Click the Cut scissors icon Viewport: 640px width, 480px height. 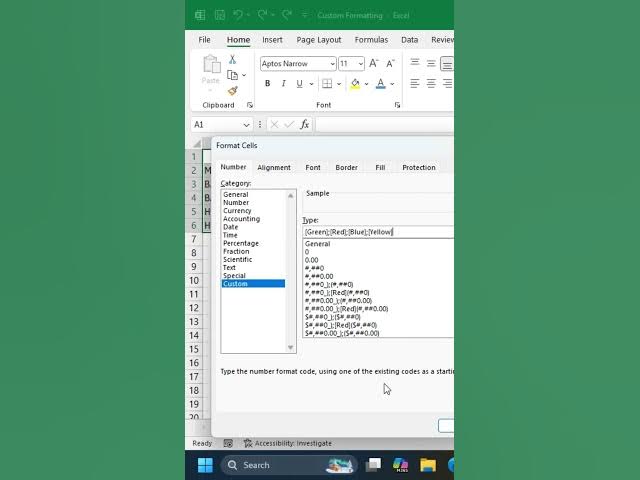(x=232, y=60)
